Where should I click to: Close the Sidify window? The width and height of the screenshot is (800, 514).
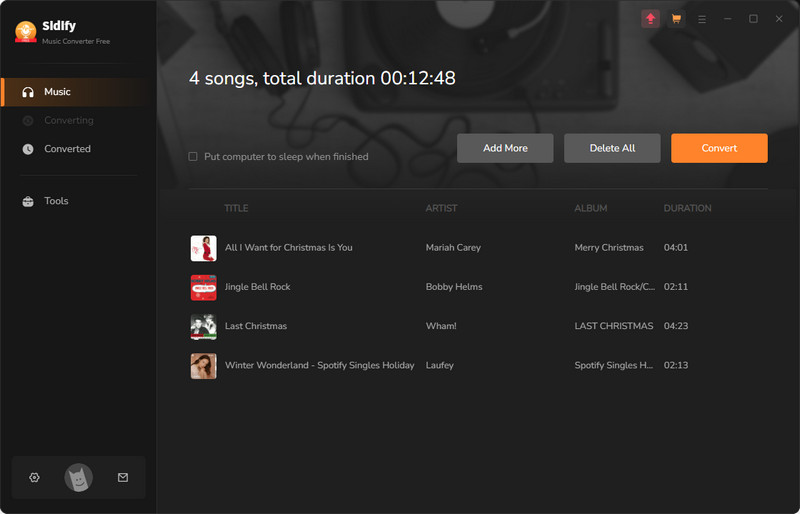pos(779,19)
